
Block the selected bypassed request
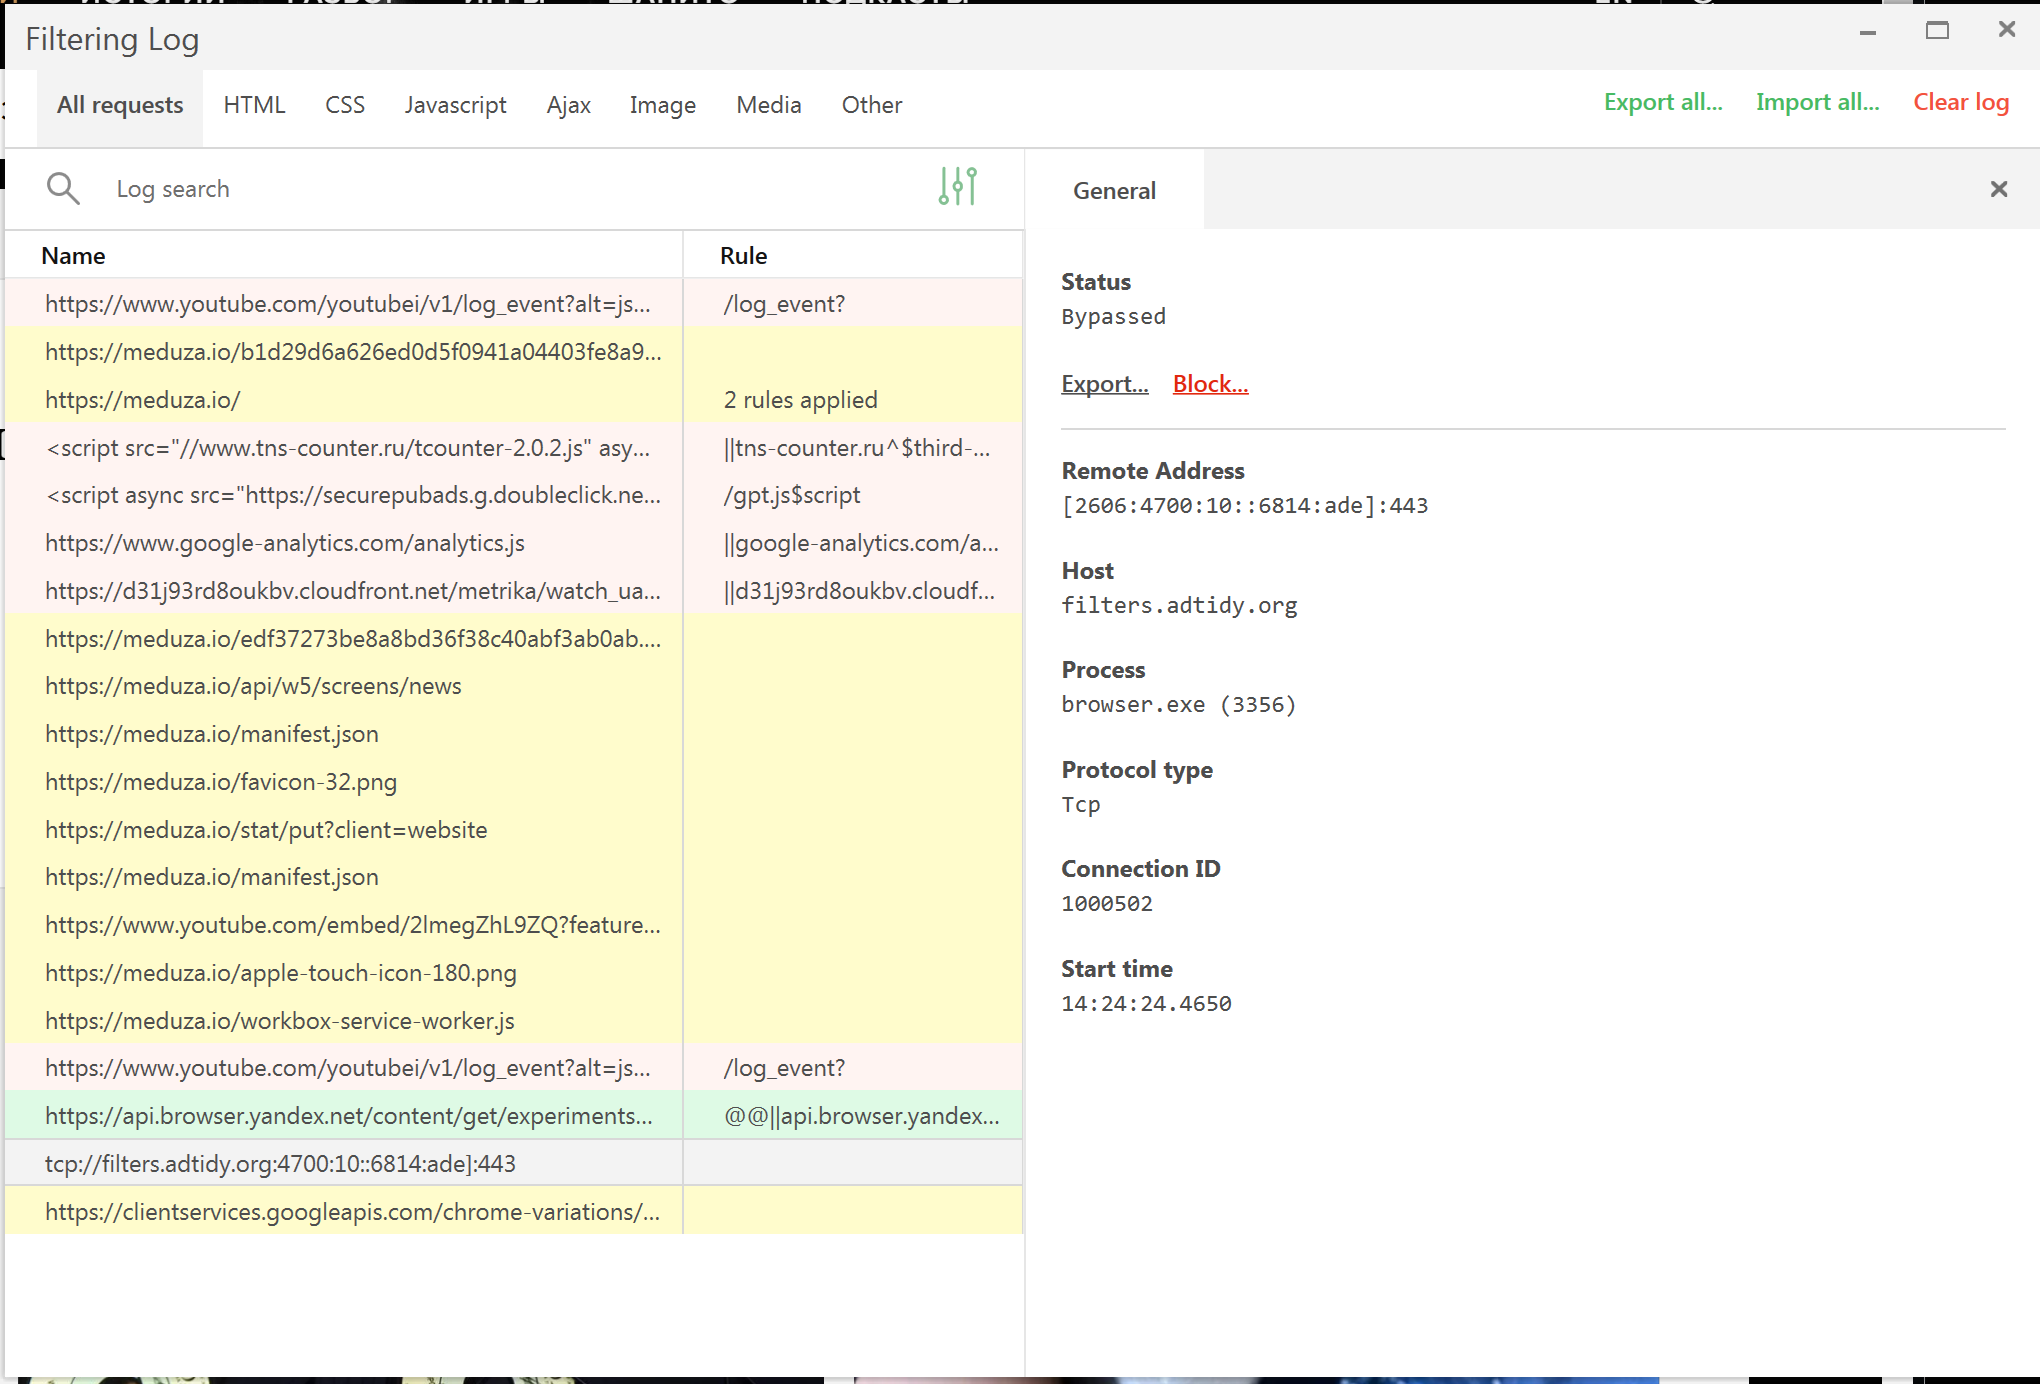[x=1210, y=384]
